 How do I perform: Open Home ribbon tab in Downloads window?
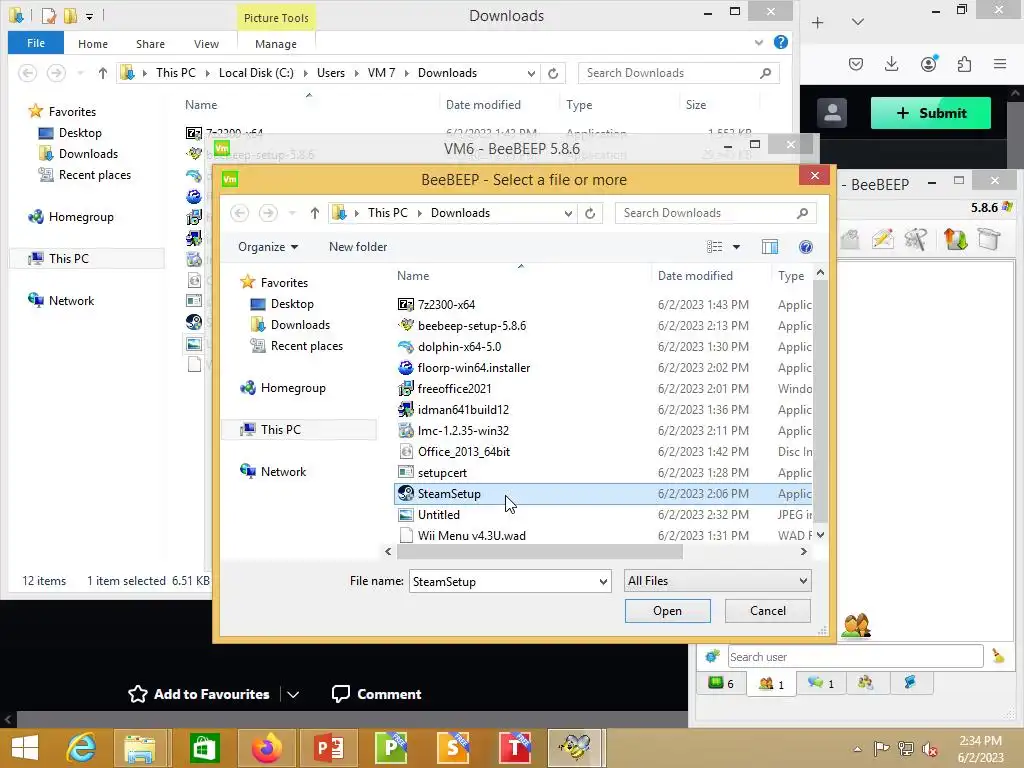click(x=93, y=44)
